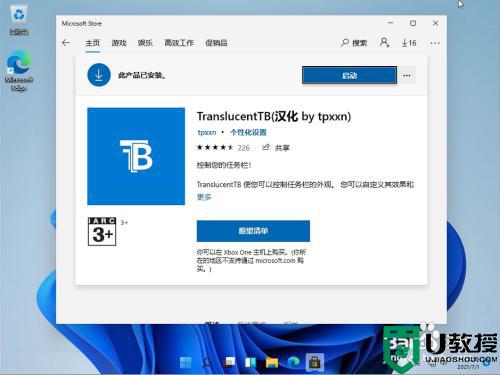Close the Microsoft Store window

435,23
